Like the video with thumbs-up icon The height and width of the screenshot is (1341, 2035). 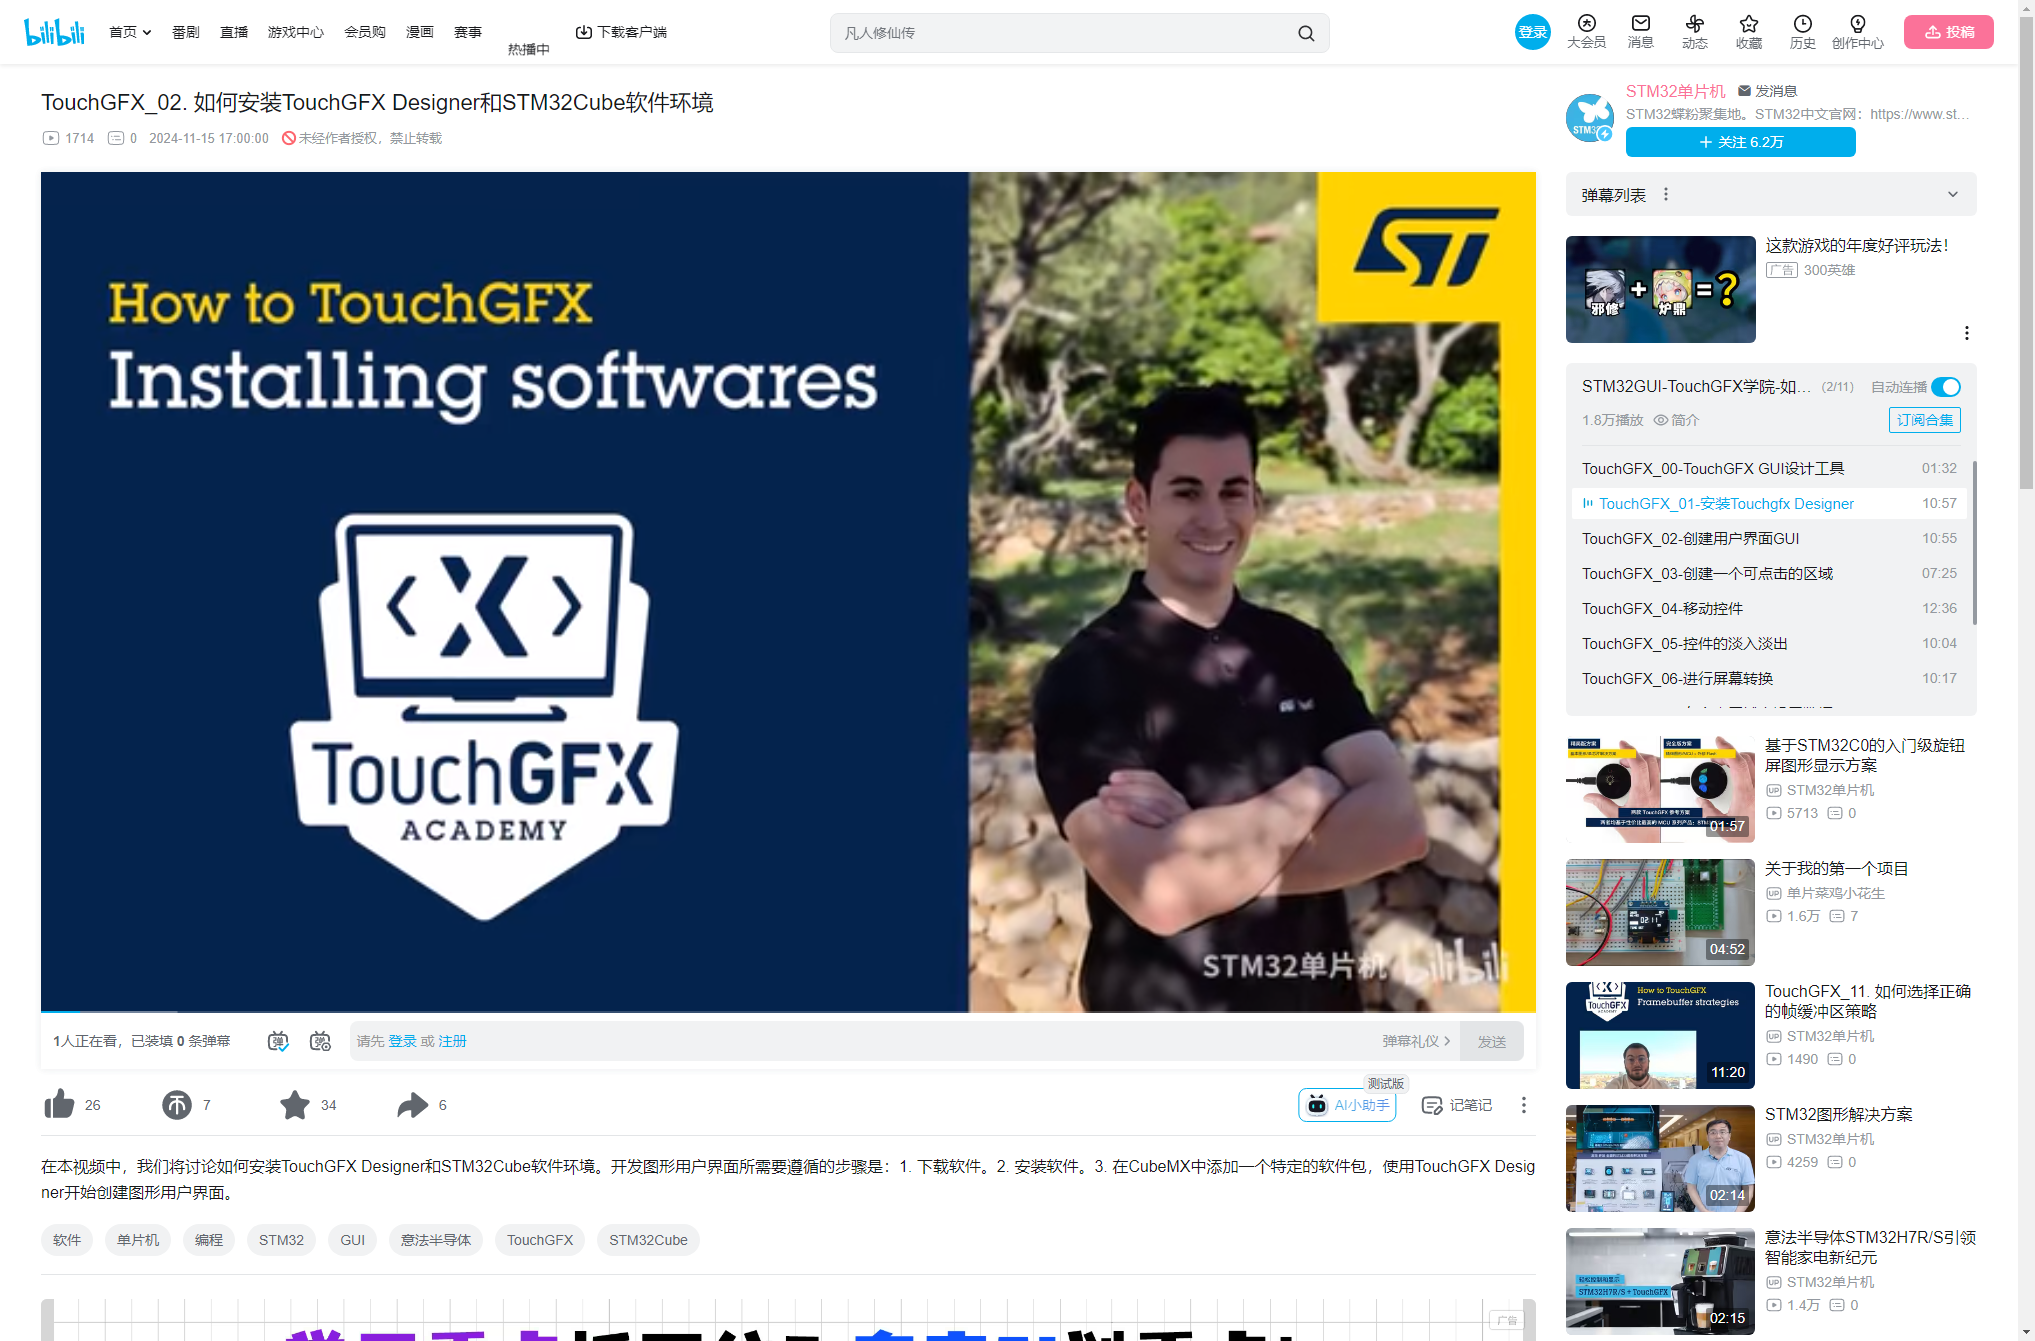pyautogui.click(x=60, y=1104)
